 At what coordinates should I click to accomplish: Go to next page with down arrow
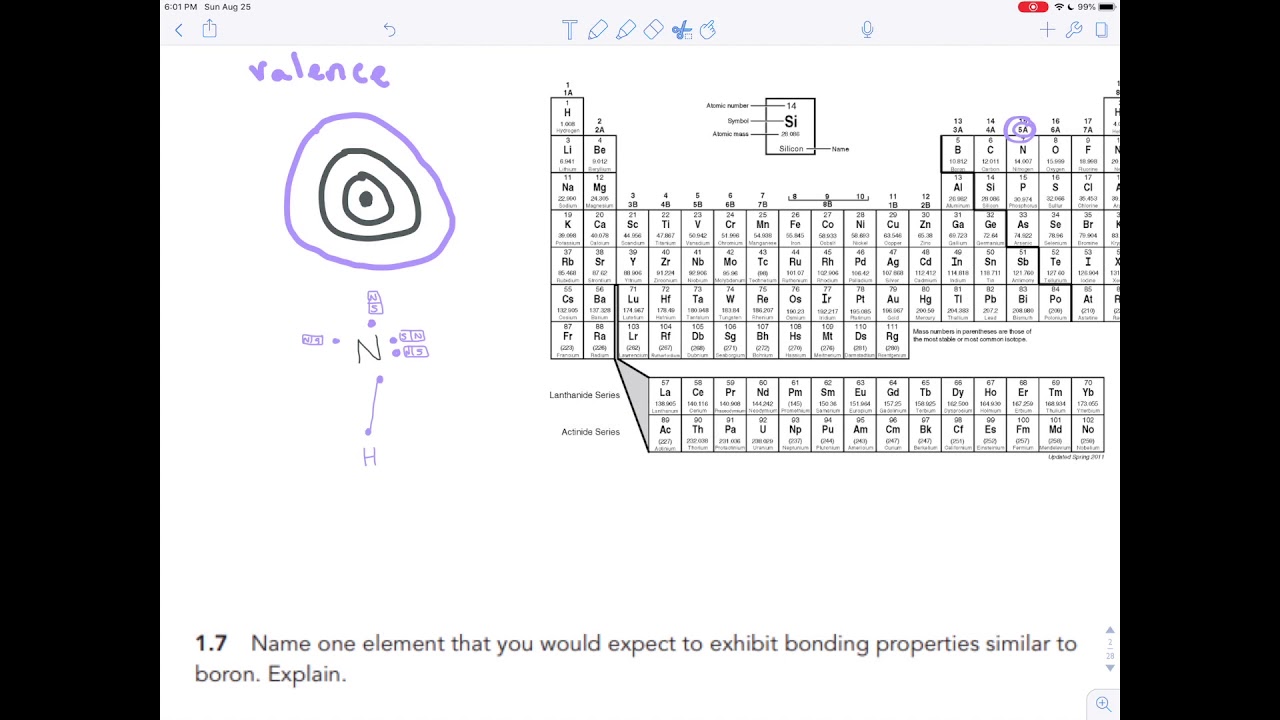tap(1109, 668)
